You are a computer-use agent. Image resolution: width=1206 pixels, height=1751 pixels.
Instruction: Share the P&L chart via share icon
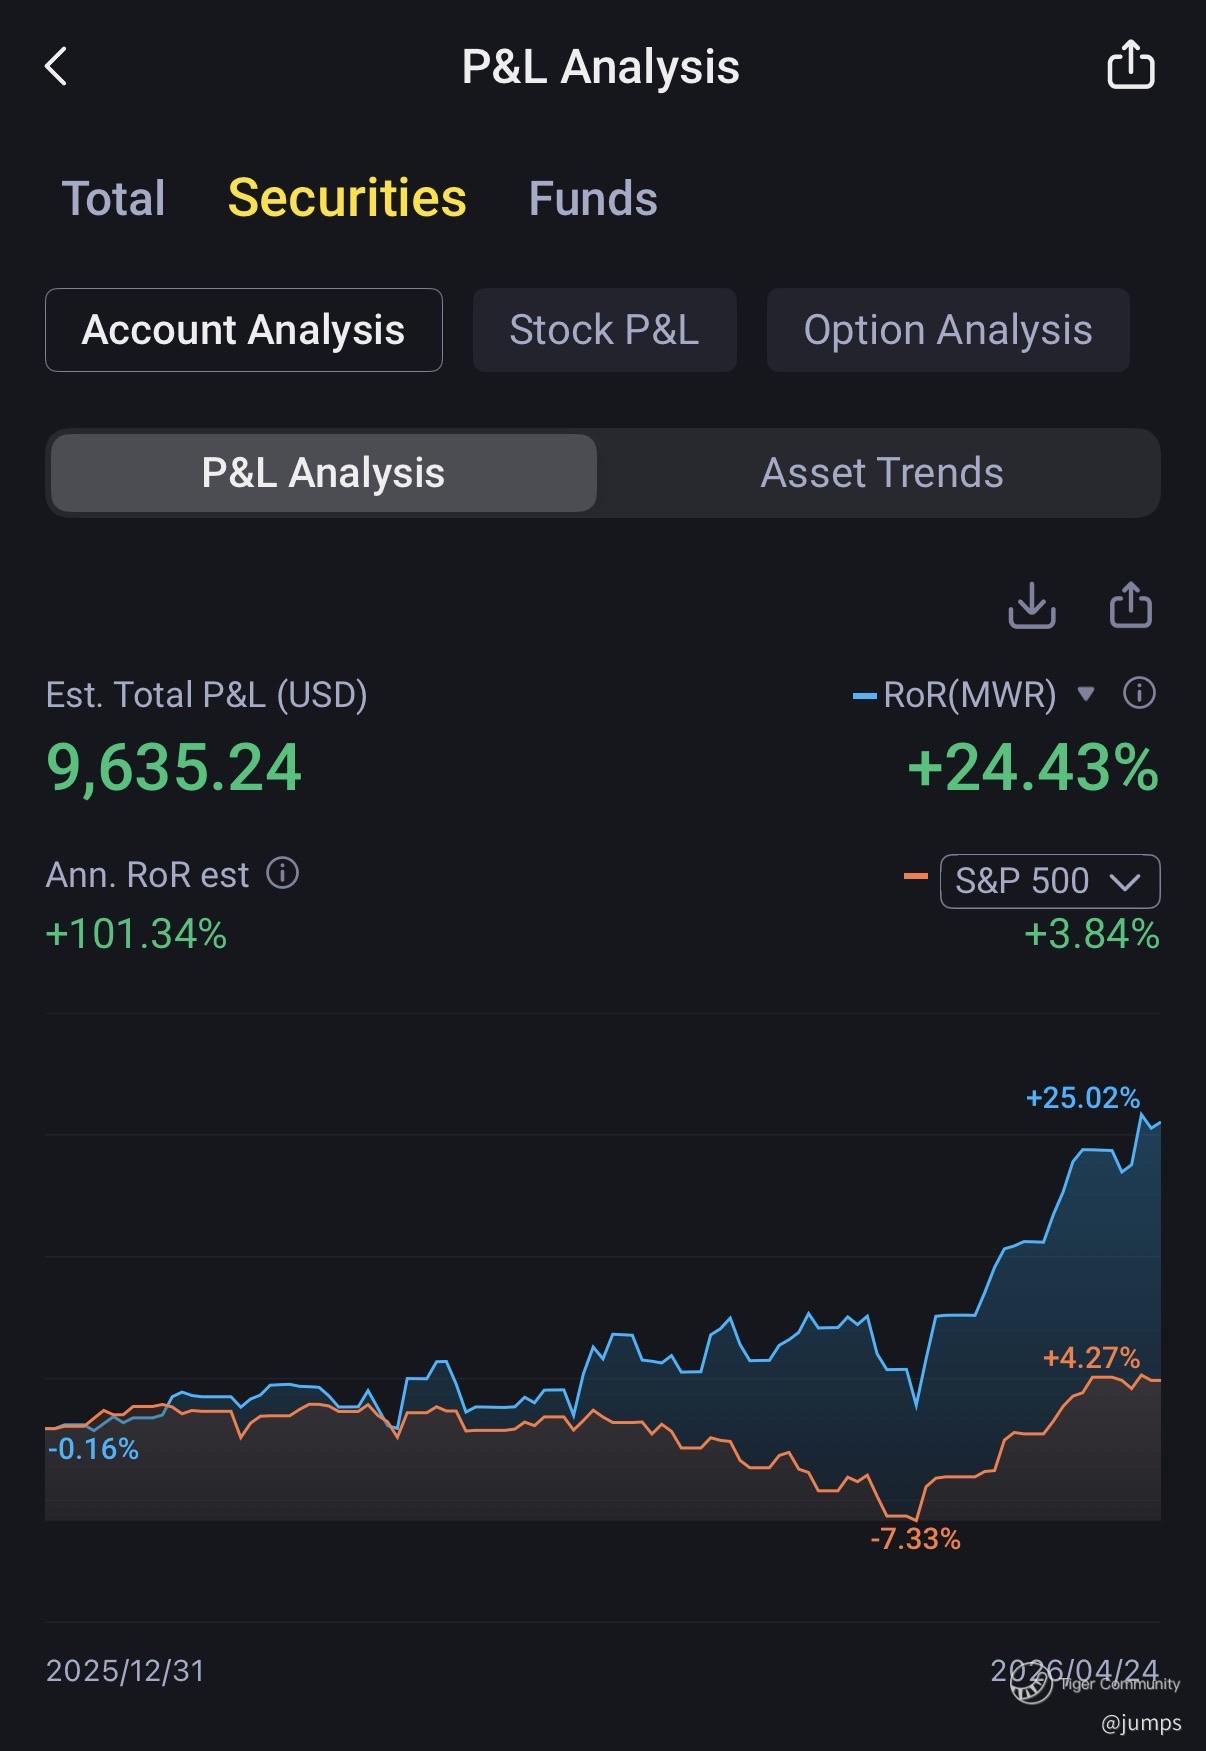click(x=1130, y=605)
